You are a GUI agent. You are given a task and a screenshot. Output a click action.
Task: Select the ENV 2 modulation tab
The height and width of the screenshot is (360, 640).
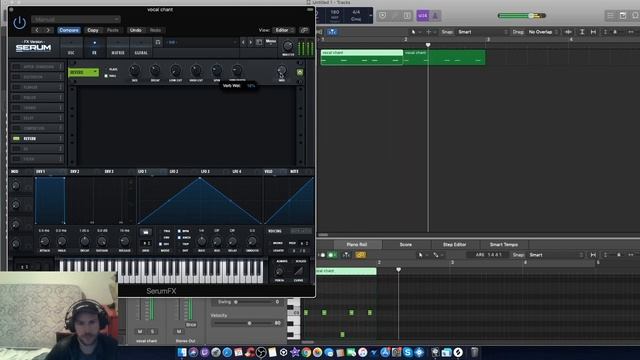click(75, 171)
